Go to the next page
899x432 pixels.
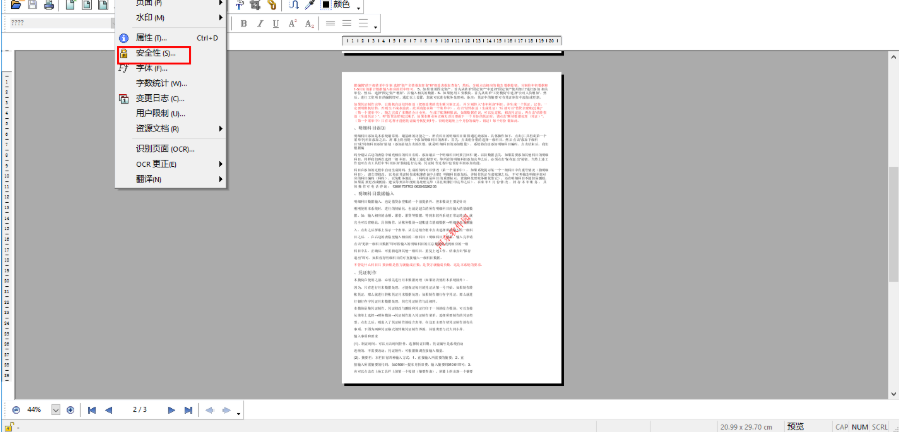tap(171, 410)
